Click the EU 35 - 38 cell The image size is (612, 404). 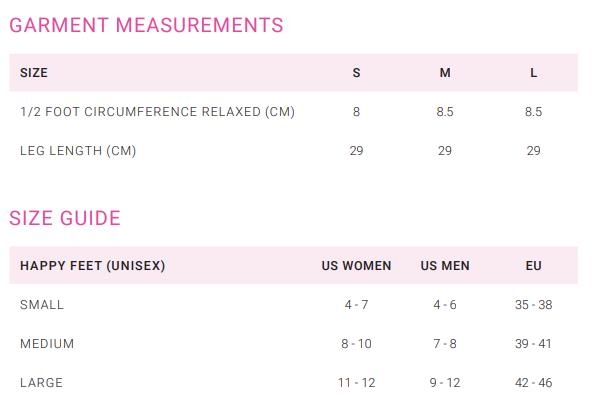coord(534,305)
